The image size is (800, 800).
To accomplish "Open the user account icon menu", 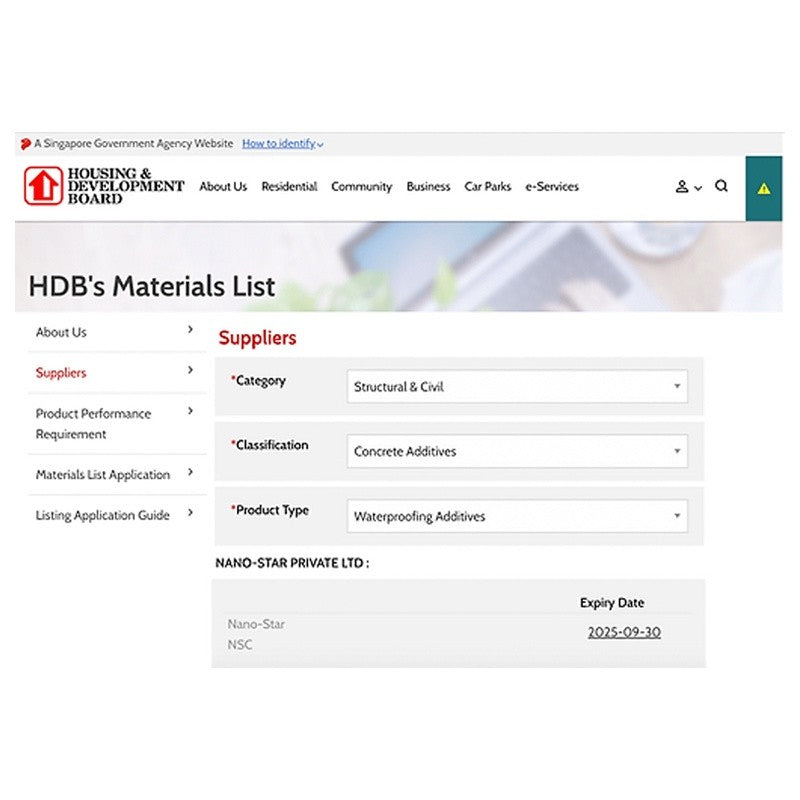I will point(682,187).
